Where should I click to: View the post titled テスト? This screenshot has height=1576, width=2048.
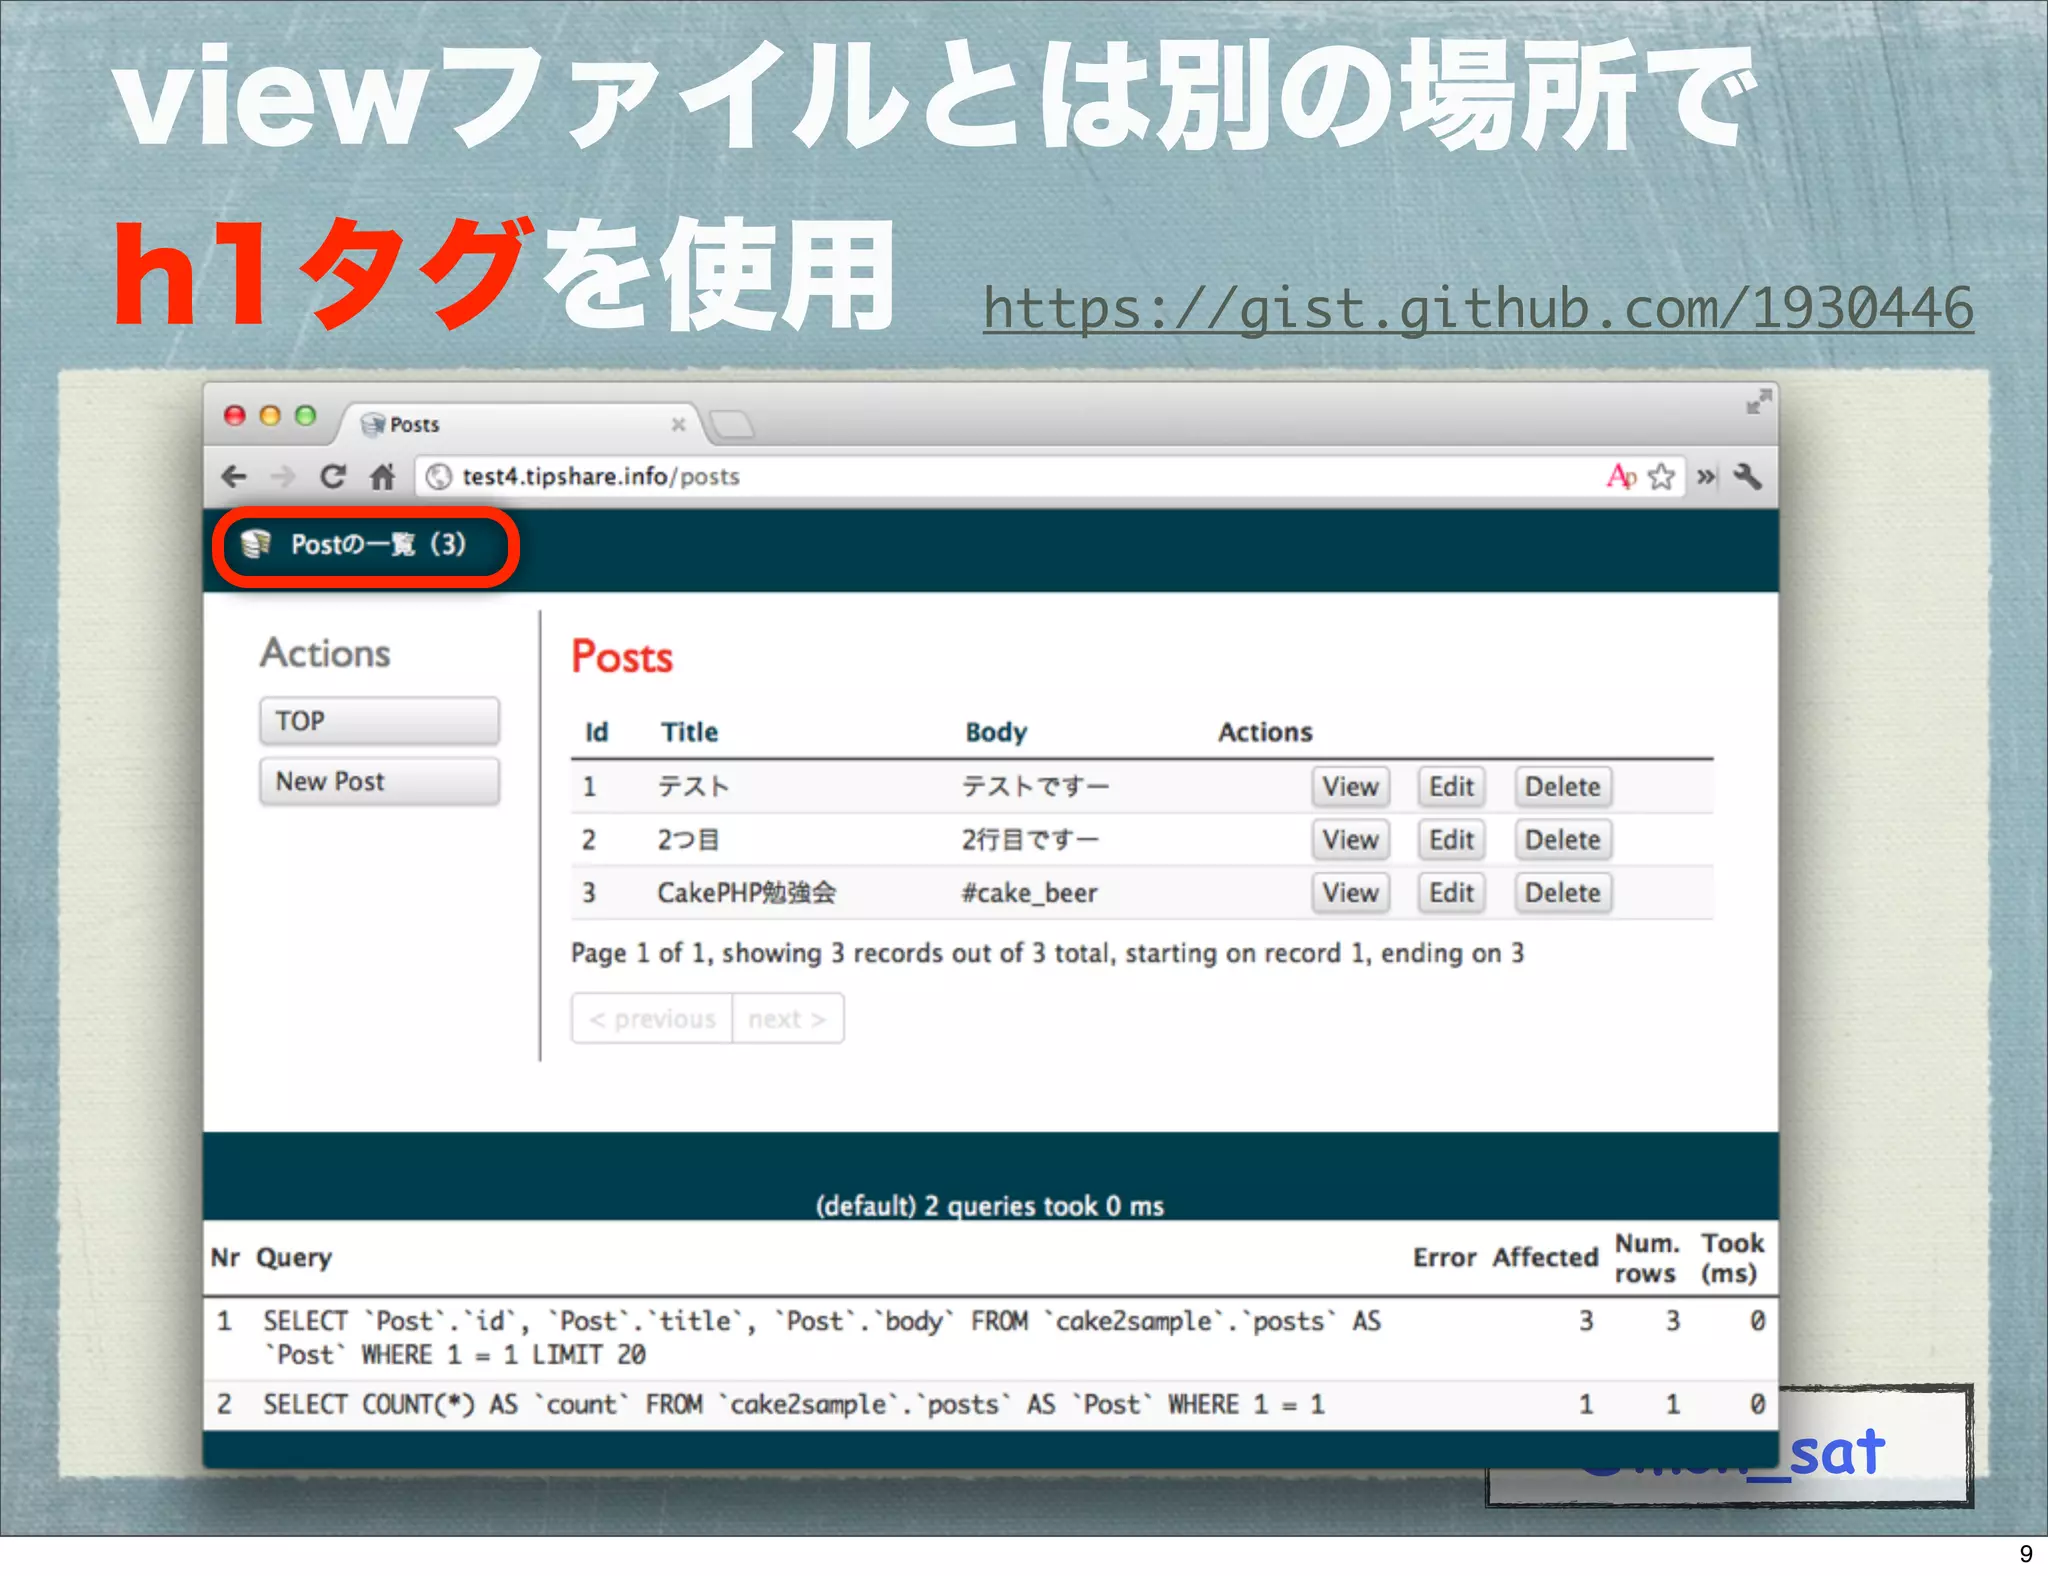[1350, 787]
